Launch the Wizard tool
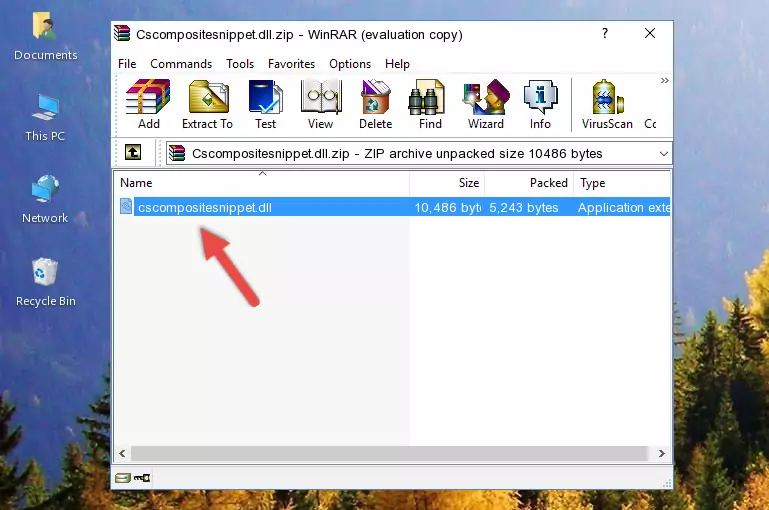 tap(486, 104)
